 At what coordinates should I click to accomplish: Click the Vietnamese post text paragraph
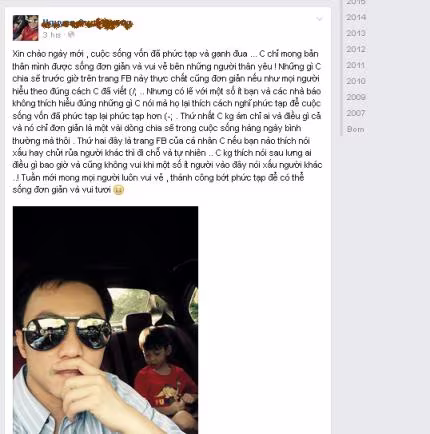click(167, 122)
